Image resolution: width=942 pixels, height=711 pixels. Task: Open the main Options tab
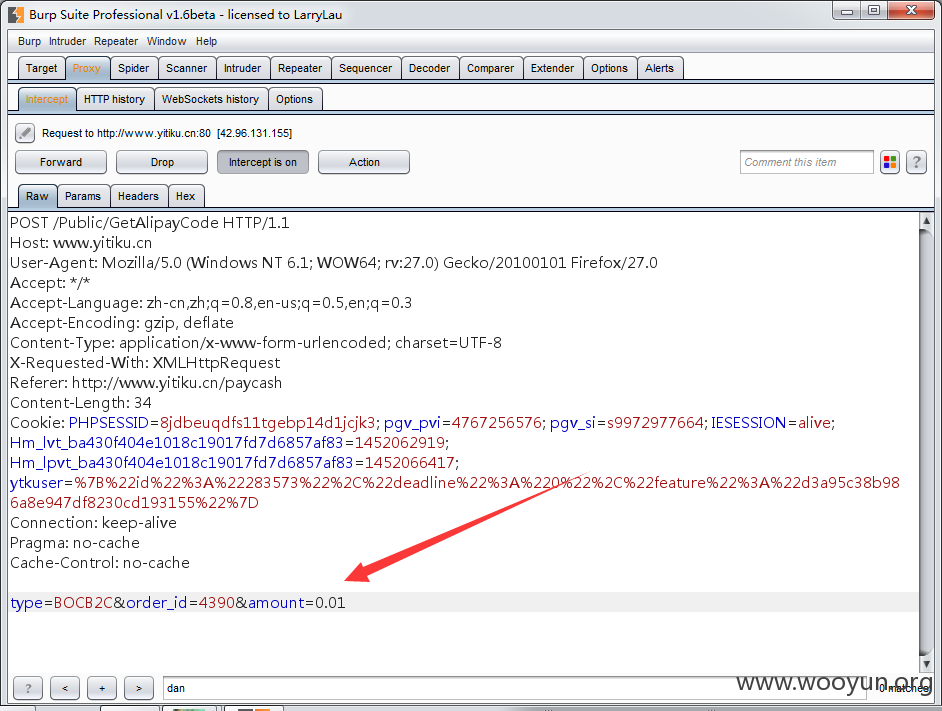click(x=609, y=69)
